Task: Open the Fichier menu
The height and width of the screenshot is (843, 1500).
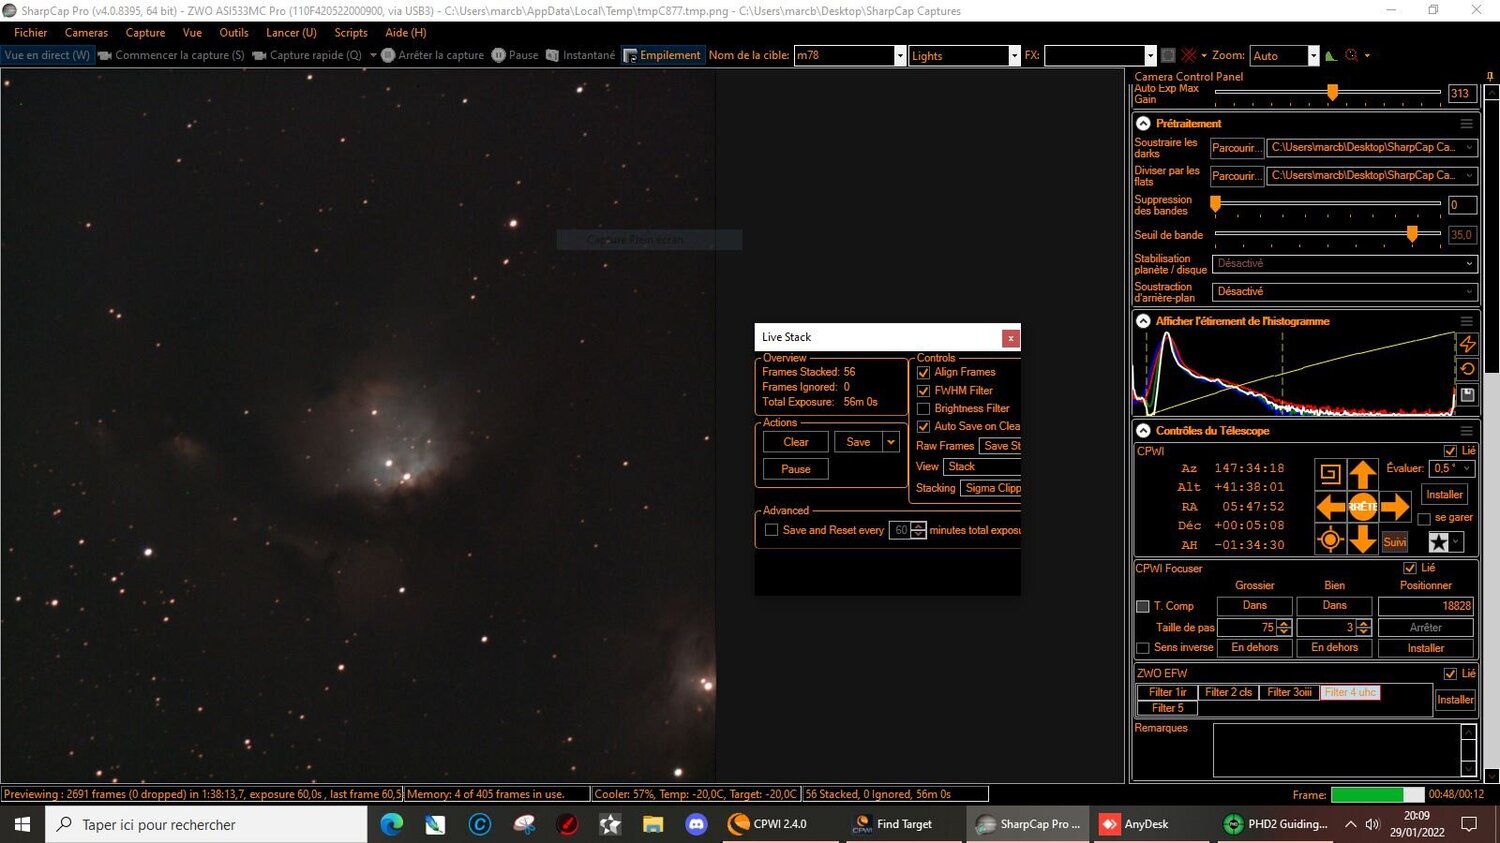Action: pyautogui.click(x=31, y=33)
